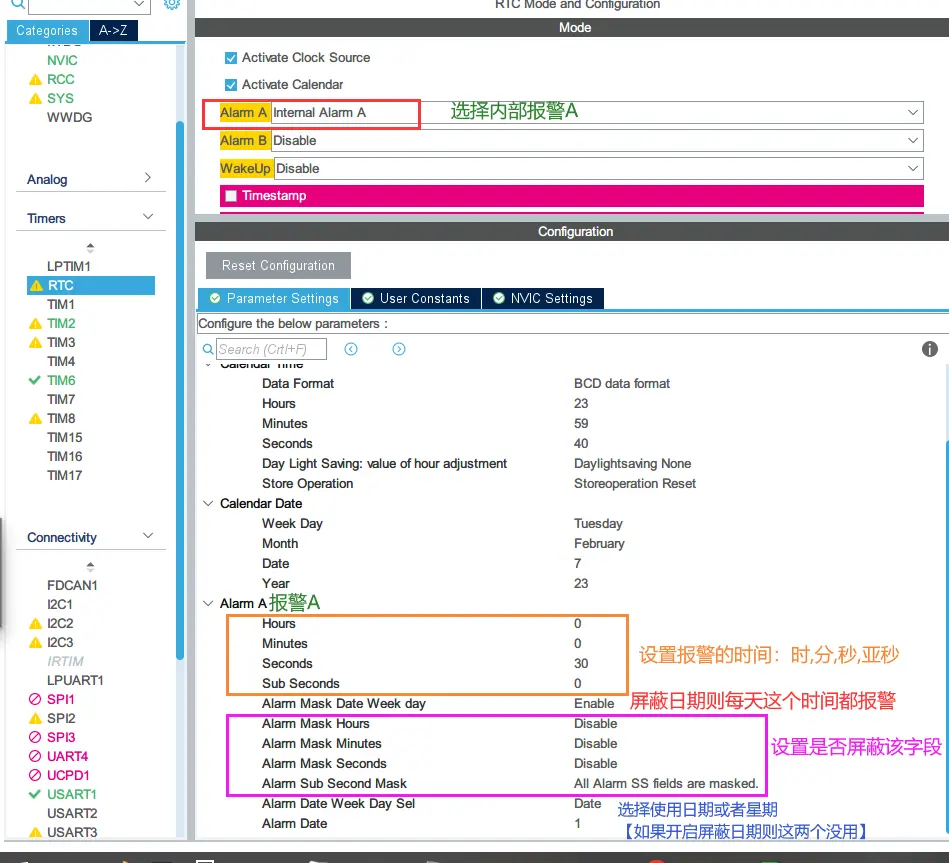This screenshot has width=949, height=863.
Task: Click the magnifier icon beside parameter search
Action: (208, 349)
